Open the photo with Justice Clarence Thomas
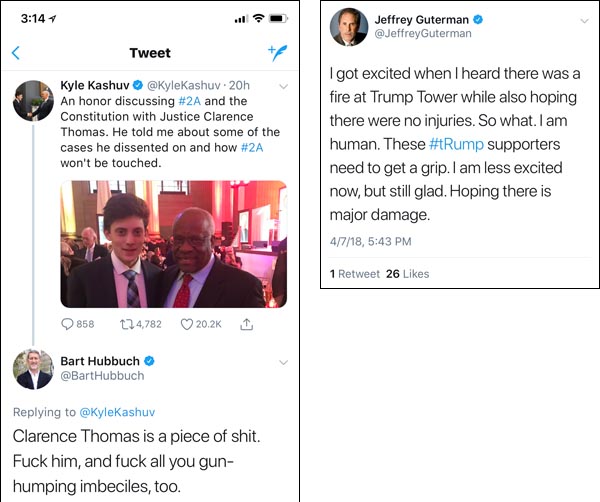This screenshot has width=600, height=502. (x=173, y=243)
